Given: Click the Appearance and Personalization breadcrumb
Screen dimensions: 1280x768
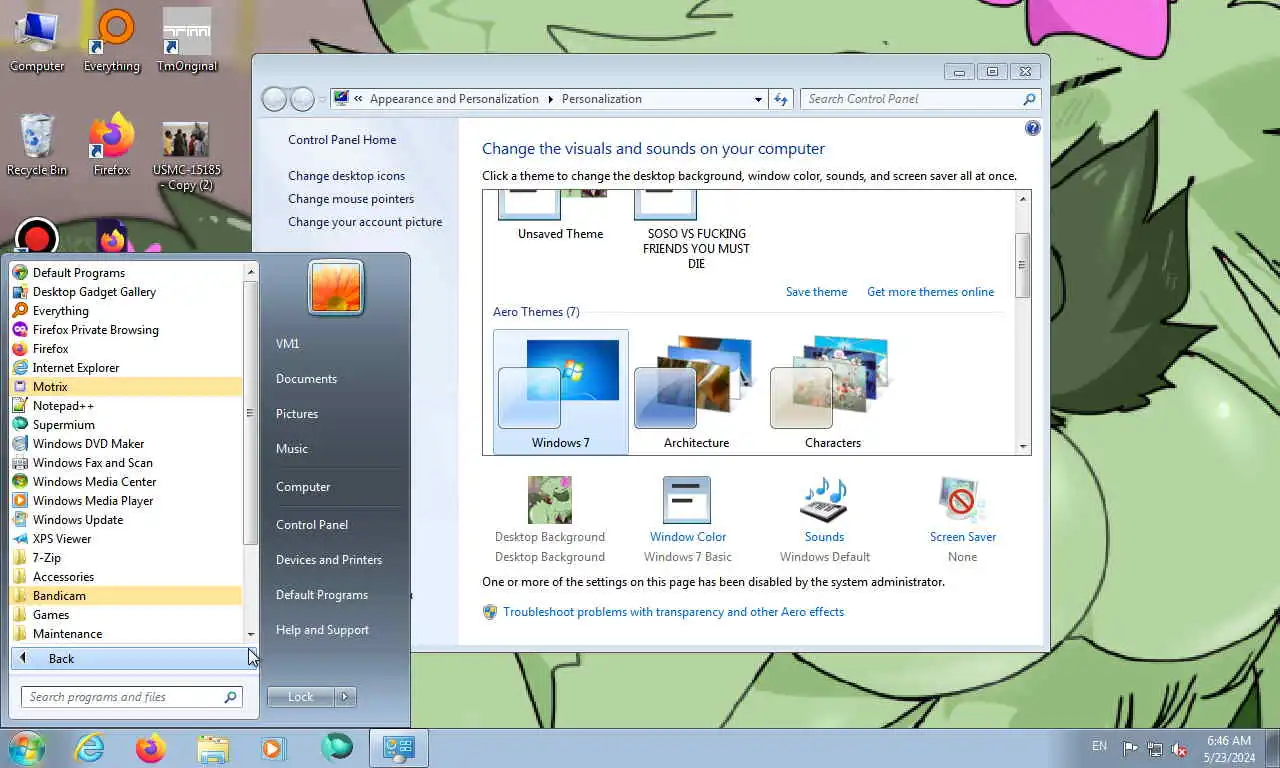Looking at the screenshot, I should (x=454, y=99).
